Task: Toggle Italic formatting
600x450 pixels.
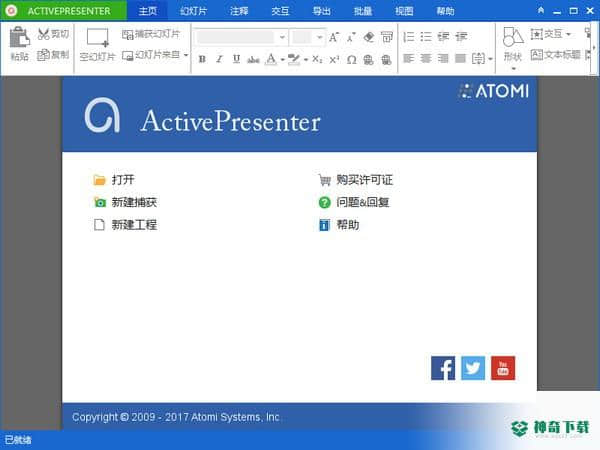Action: click(219, 59)
